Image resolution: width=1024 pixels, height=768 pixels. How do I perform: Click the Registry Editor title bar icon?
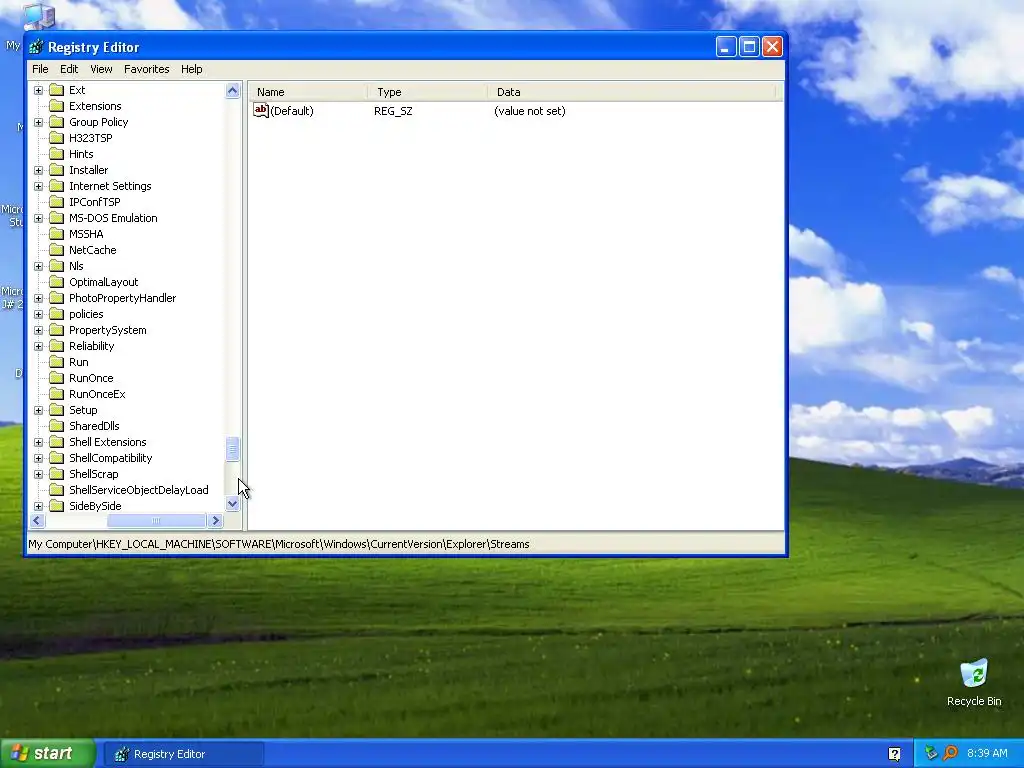coord(37,47)
